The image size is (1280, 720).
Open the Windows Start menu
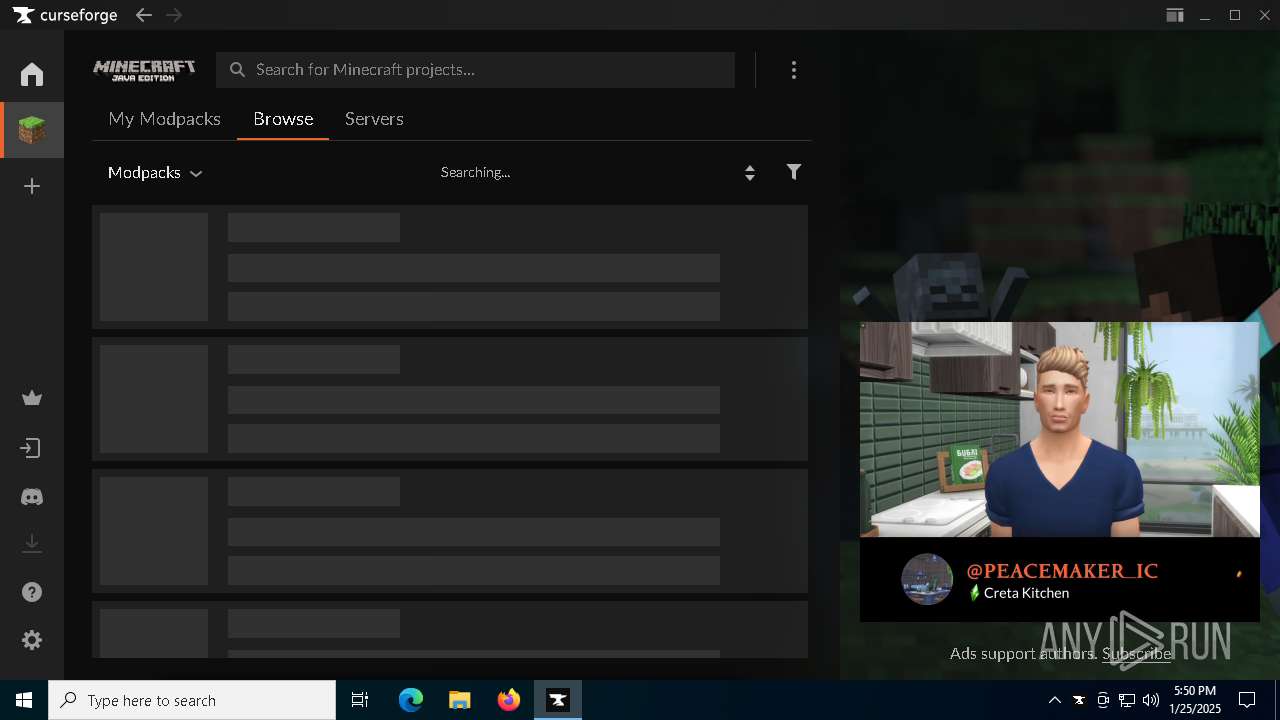[x=24, y=700]
